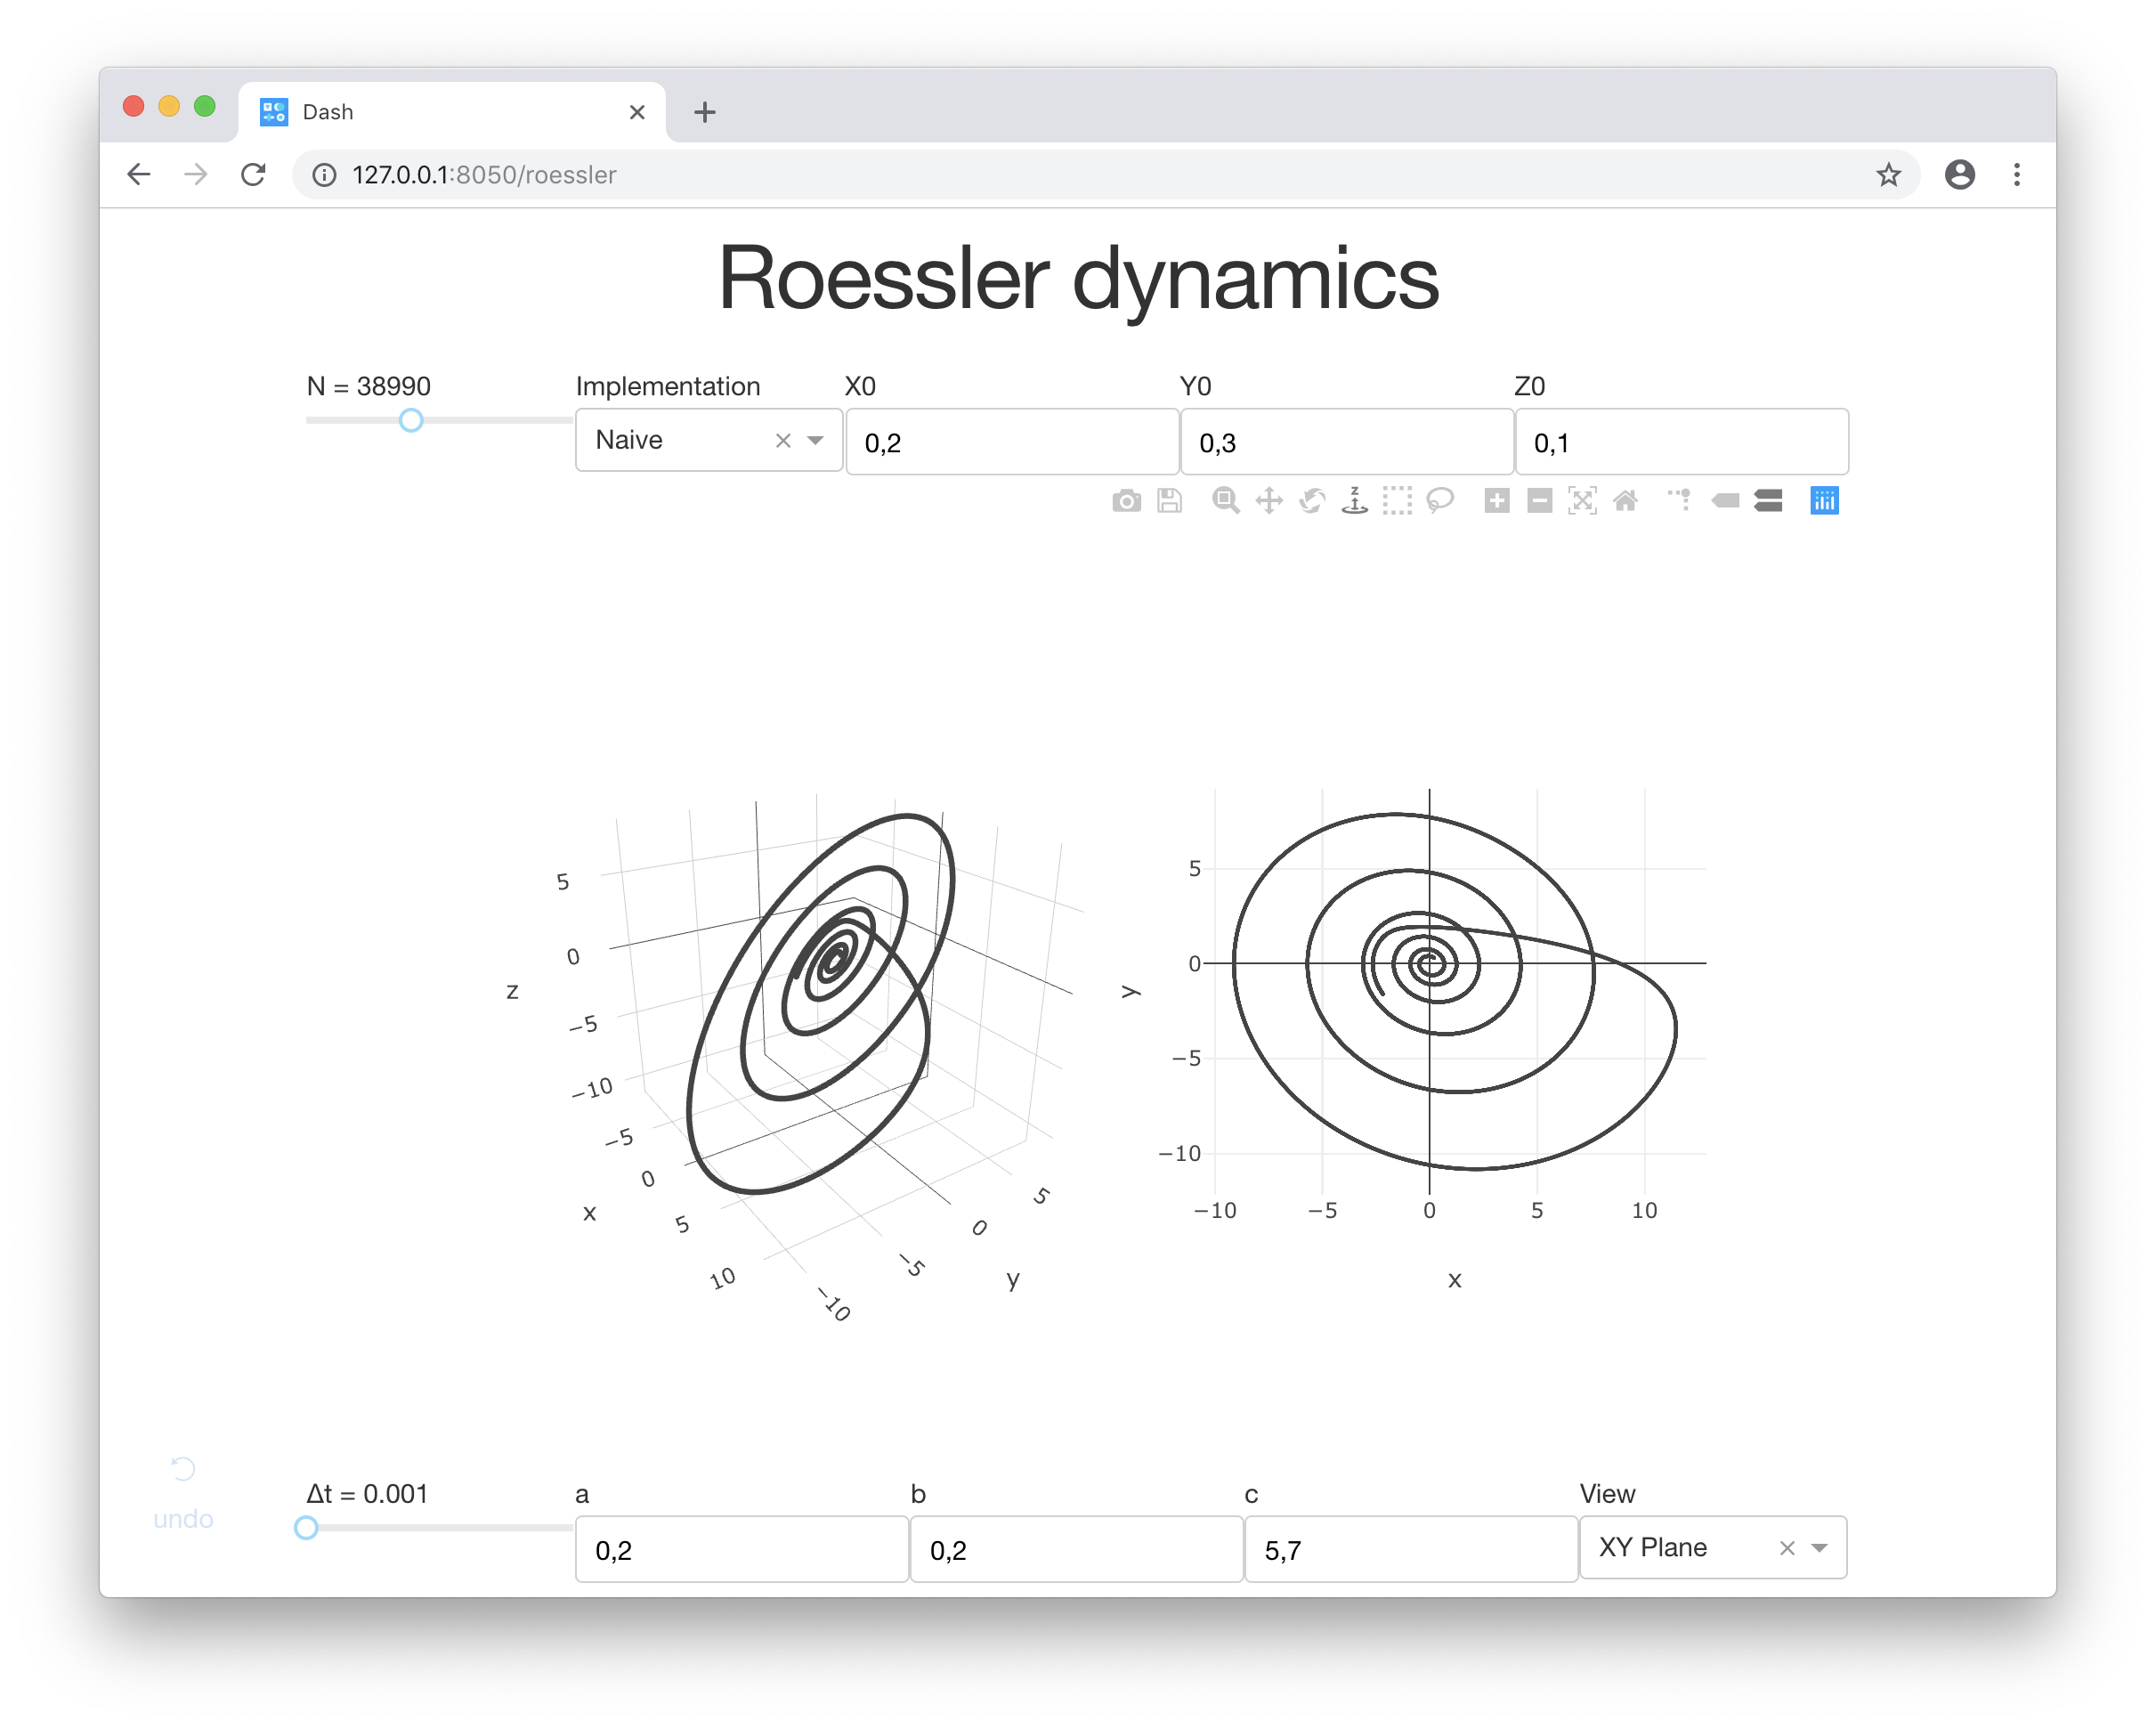Click the address bar URL
Screen dimensions: 2156x1729
(x=484, y=175)
